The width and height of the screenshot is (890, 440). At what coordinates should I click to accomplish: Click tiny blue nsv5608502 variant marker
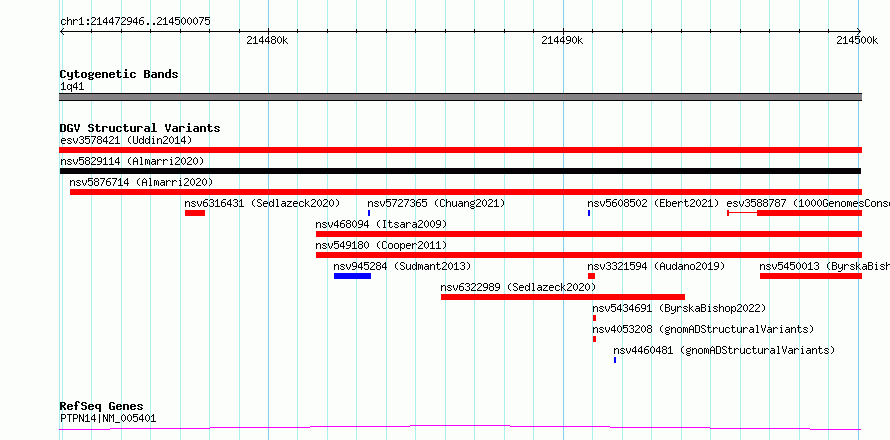click(x=589, y=213)
